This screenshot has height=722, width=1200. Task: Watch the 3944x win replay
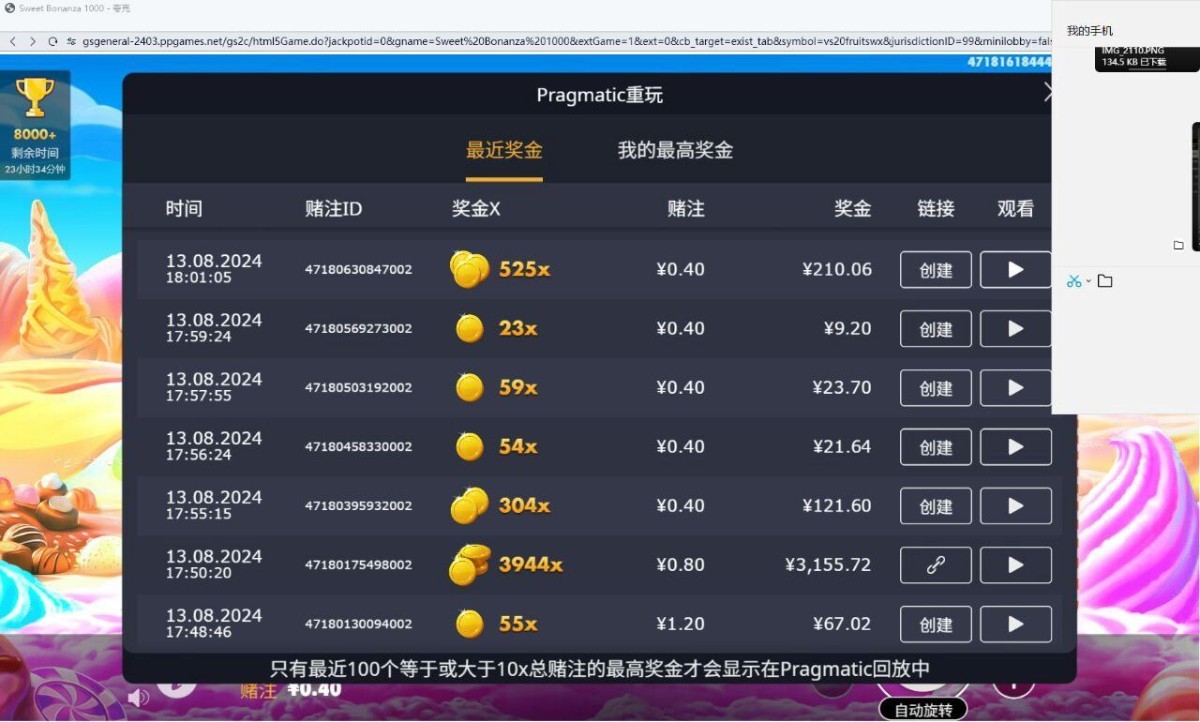[x=1015, y=565]
